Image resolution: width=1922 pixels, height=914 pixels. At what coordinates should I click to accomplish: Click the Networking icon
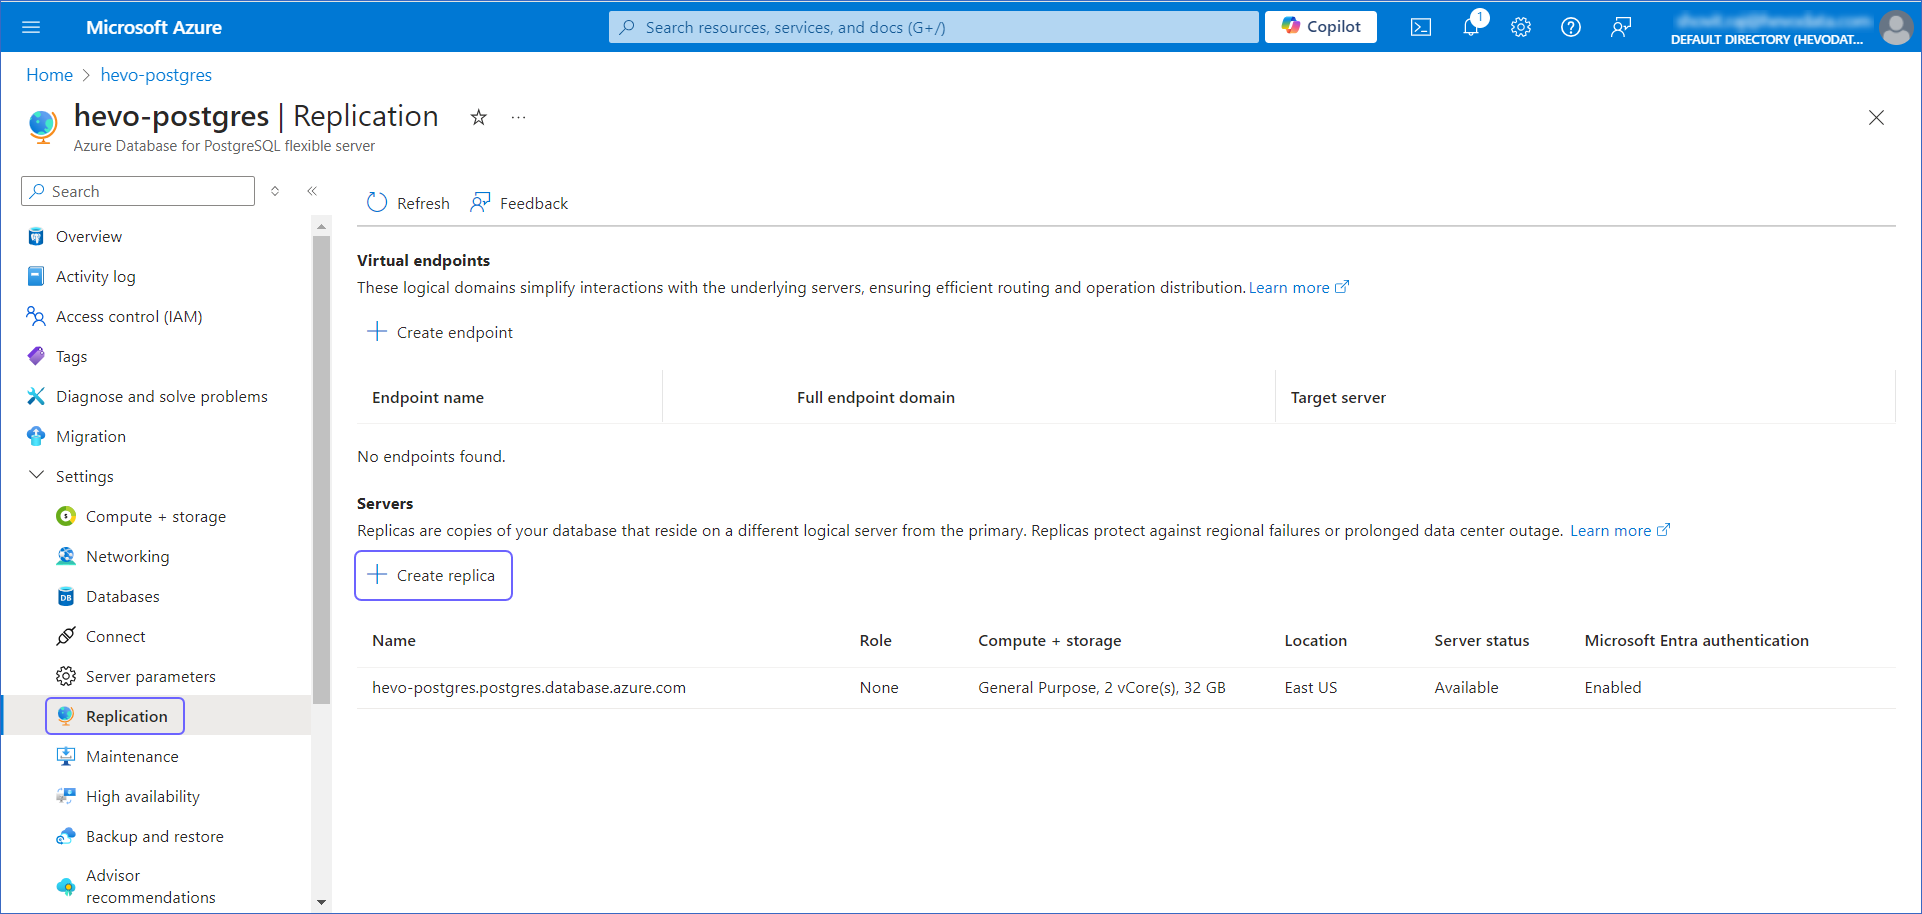tap(66, 556)
